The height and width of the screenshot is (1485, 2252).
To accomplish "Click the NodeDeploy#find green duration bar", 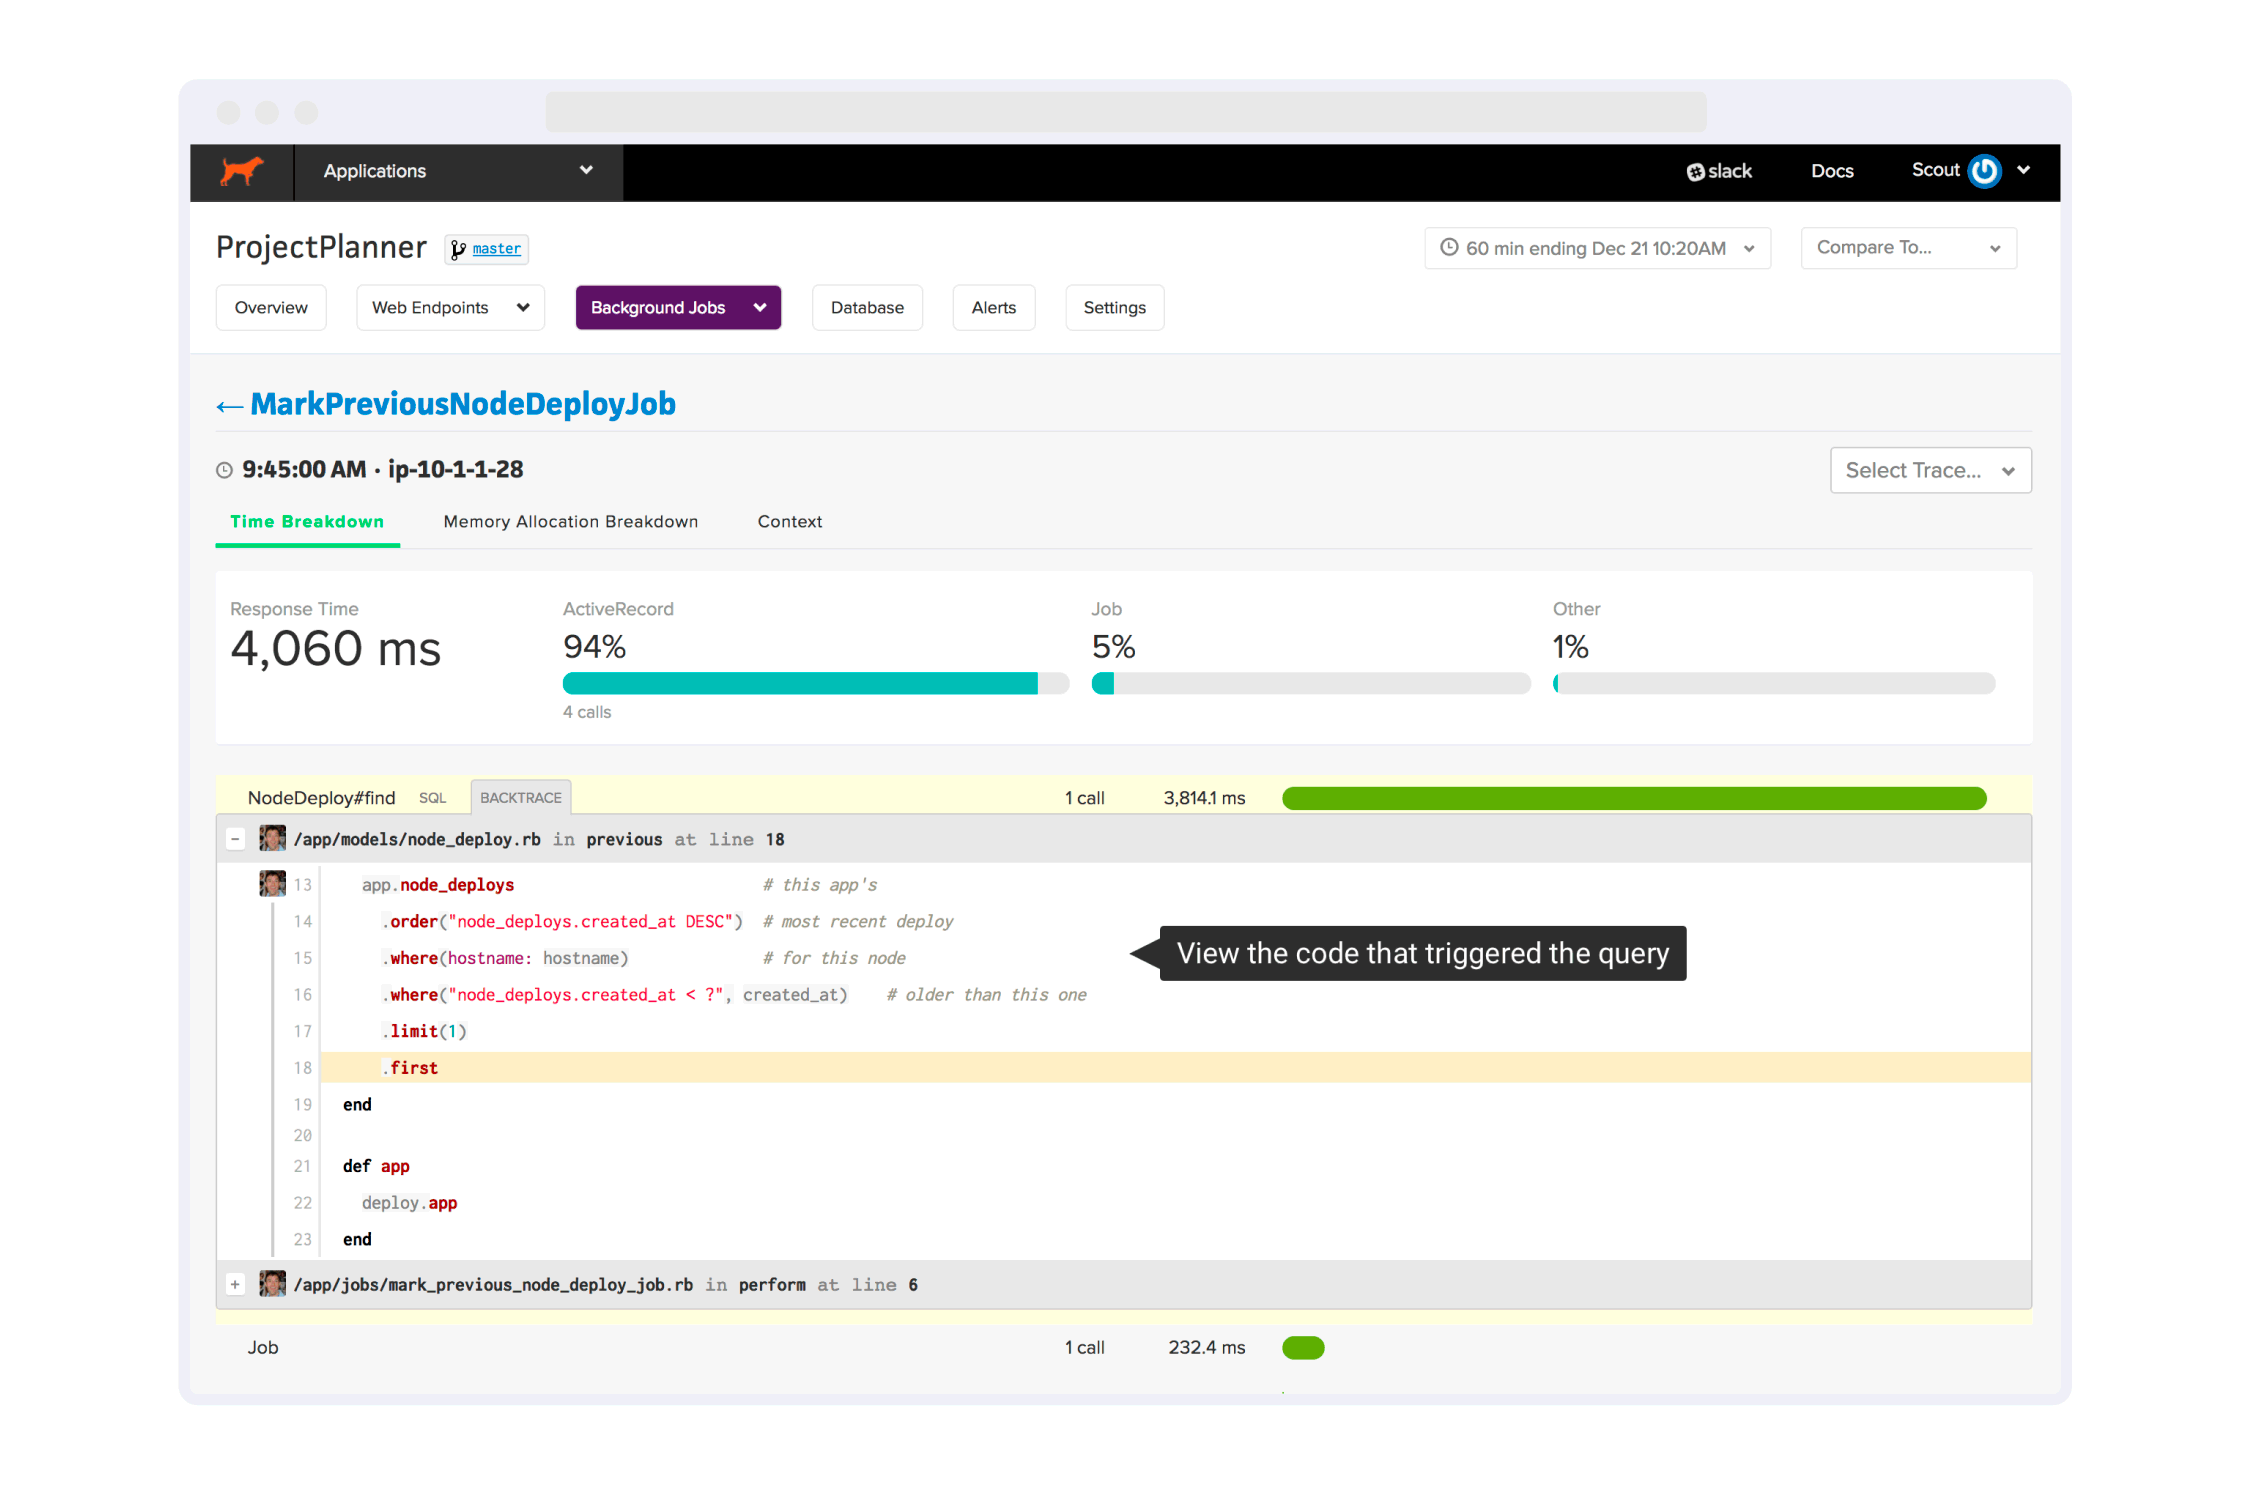I will (1634, 798).
